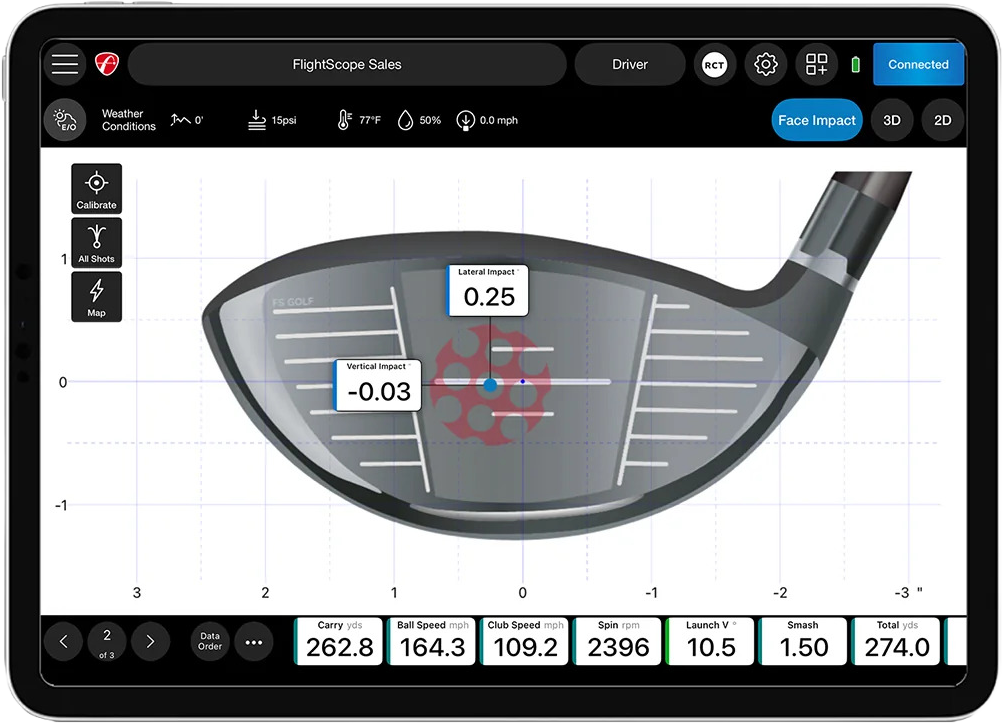
Task: Select the Ball Speed 164.3 tile
Action: point(432,641)
